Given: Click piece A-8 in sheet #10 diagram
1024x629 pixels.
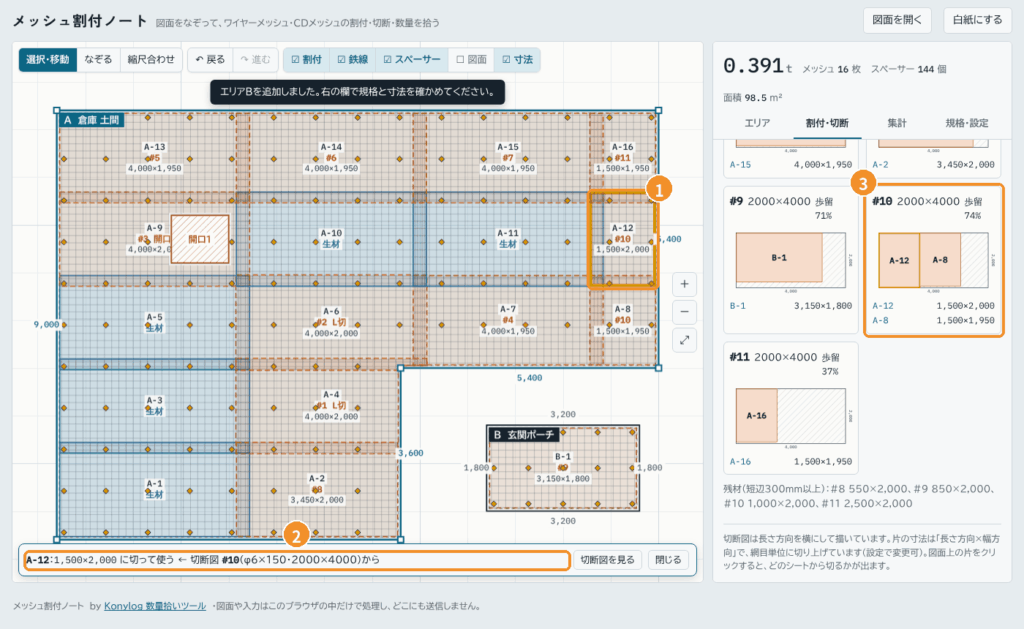Looking at the screenshot, I should click(x=940, y=260).
